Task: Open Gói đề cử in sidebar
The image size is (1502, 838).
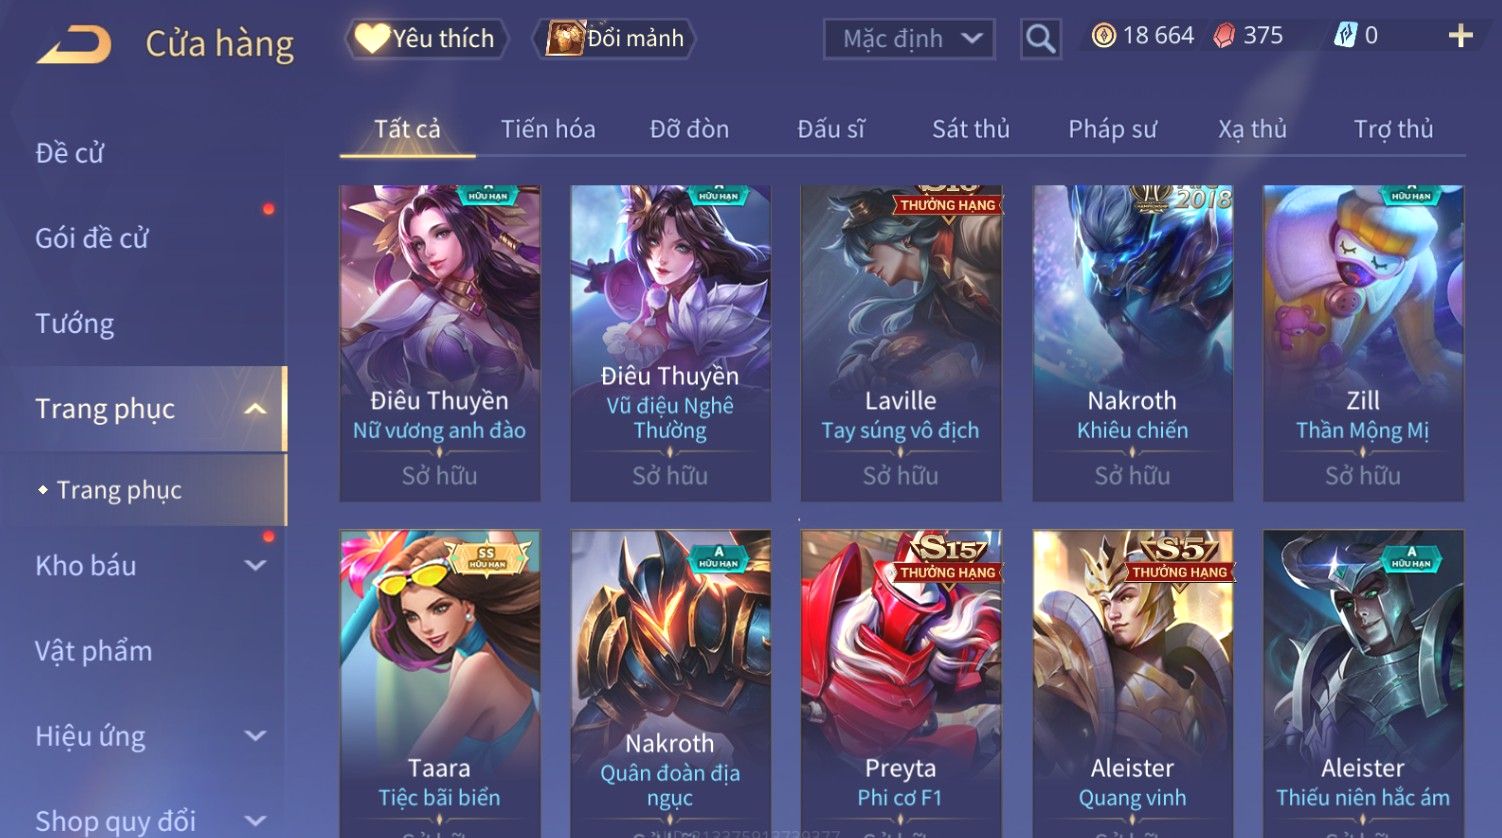Action: click(92, 239)
